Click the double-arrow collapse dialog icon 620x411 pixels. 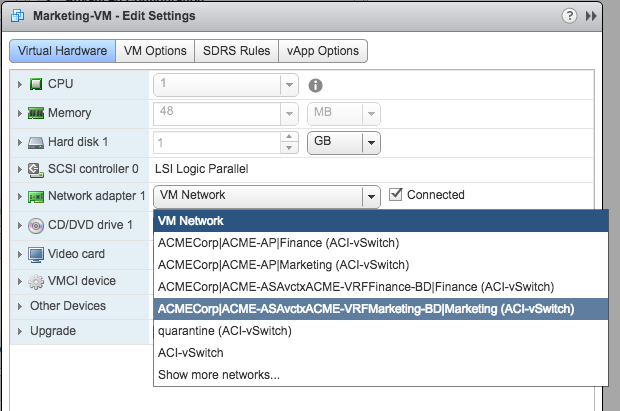[591, 16]
